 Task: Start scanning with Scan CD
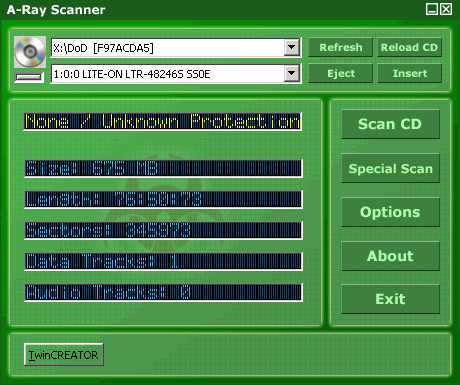tap(390, 124)
